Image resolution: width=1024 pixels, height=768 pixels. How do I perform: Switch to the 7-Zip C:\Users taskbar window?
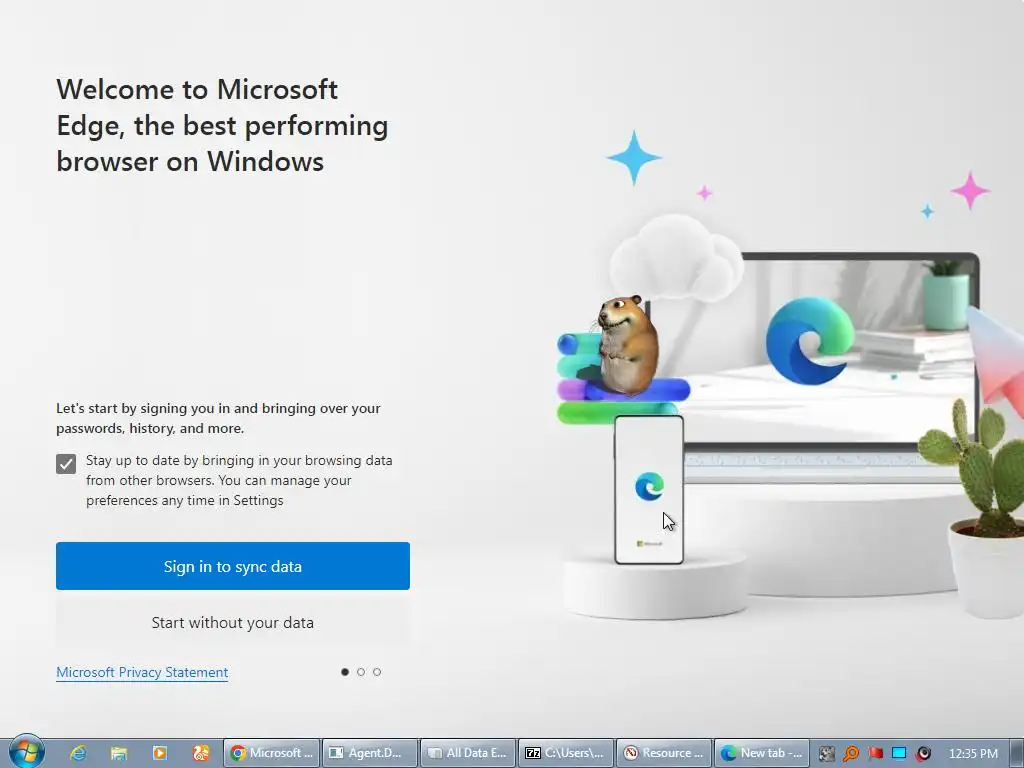click(x=566, y=753)
